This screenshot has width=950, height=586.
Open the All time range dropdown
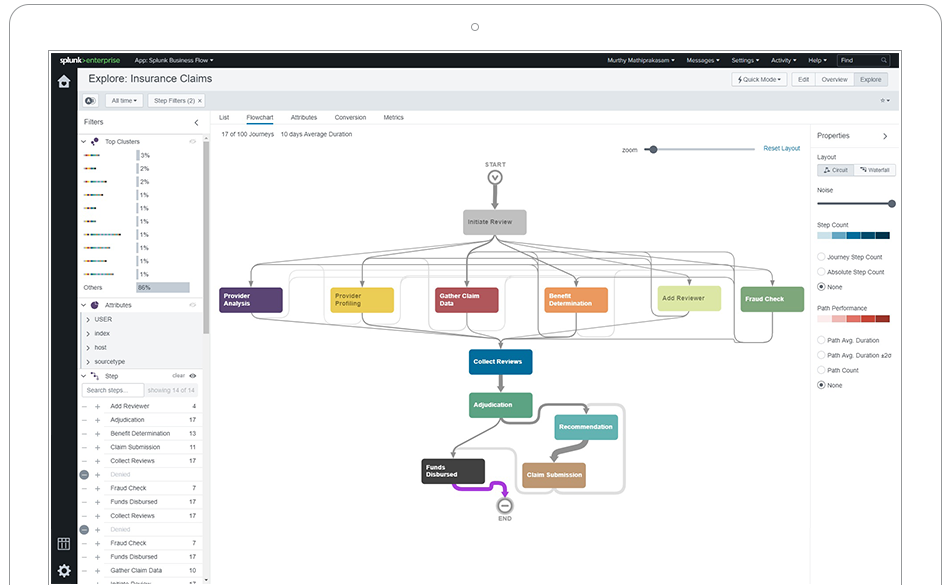[124, 101]
